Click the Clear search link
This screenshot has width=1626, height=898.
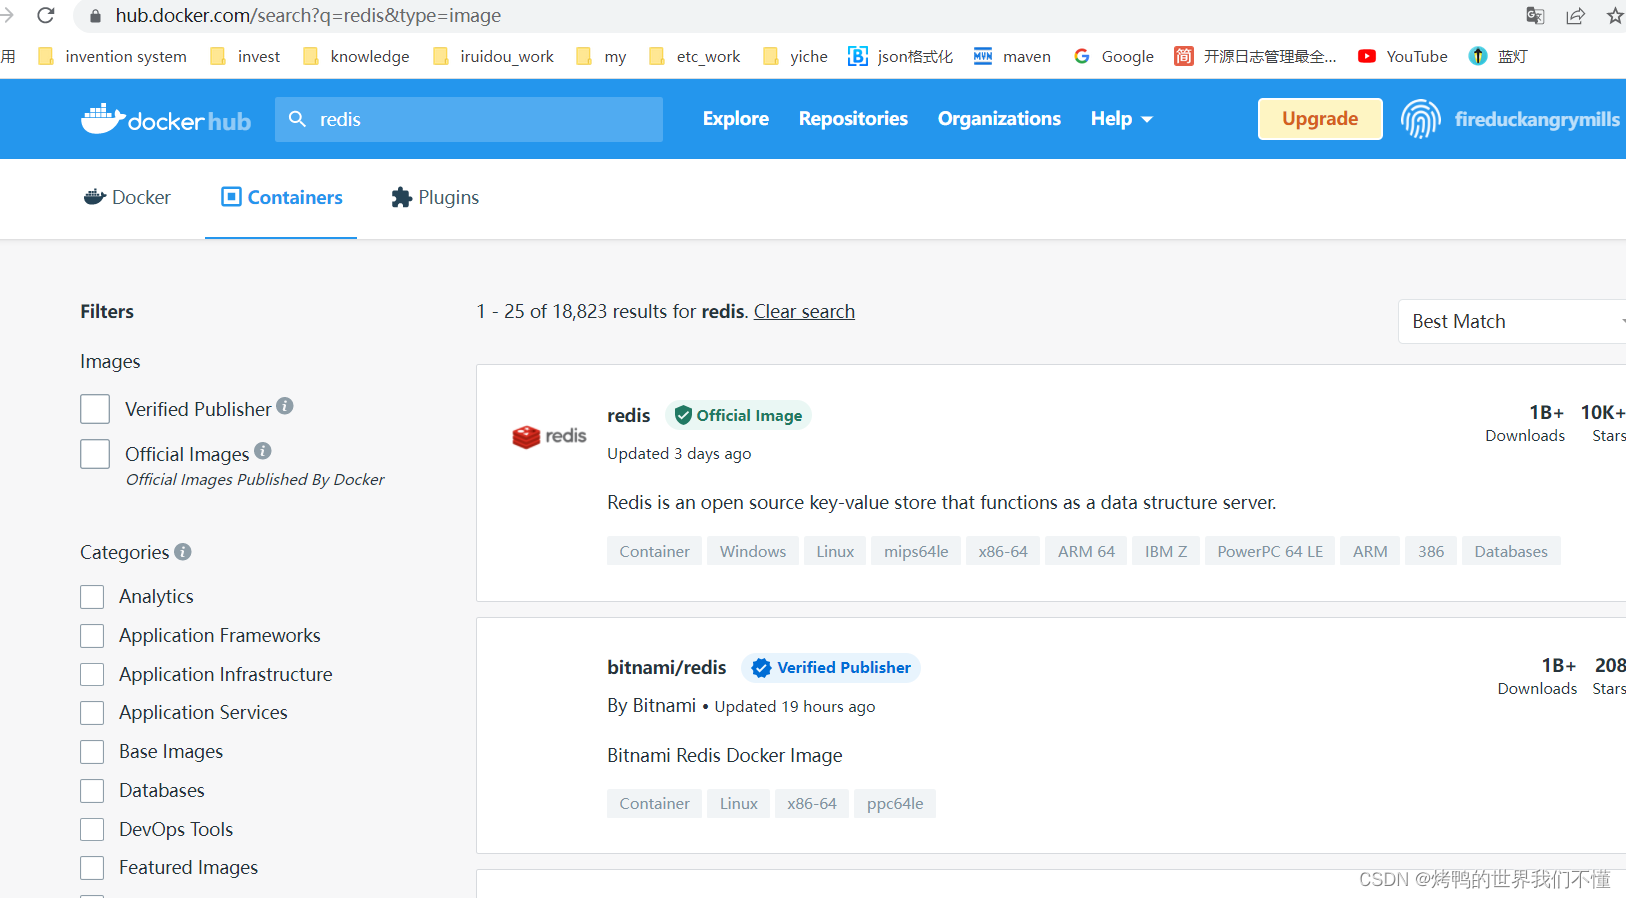[804, 311]
